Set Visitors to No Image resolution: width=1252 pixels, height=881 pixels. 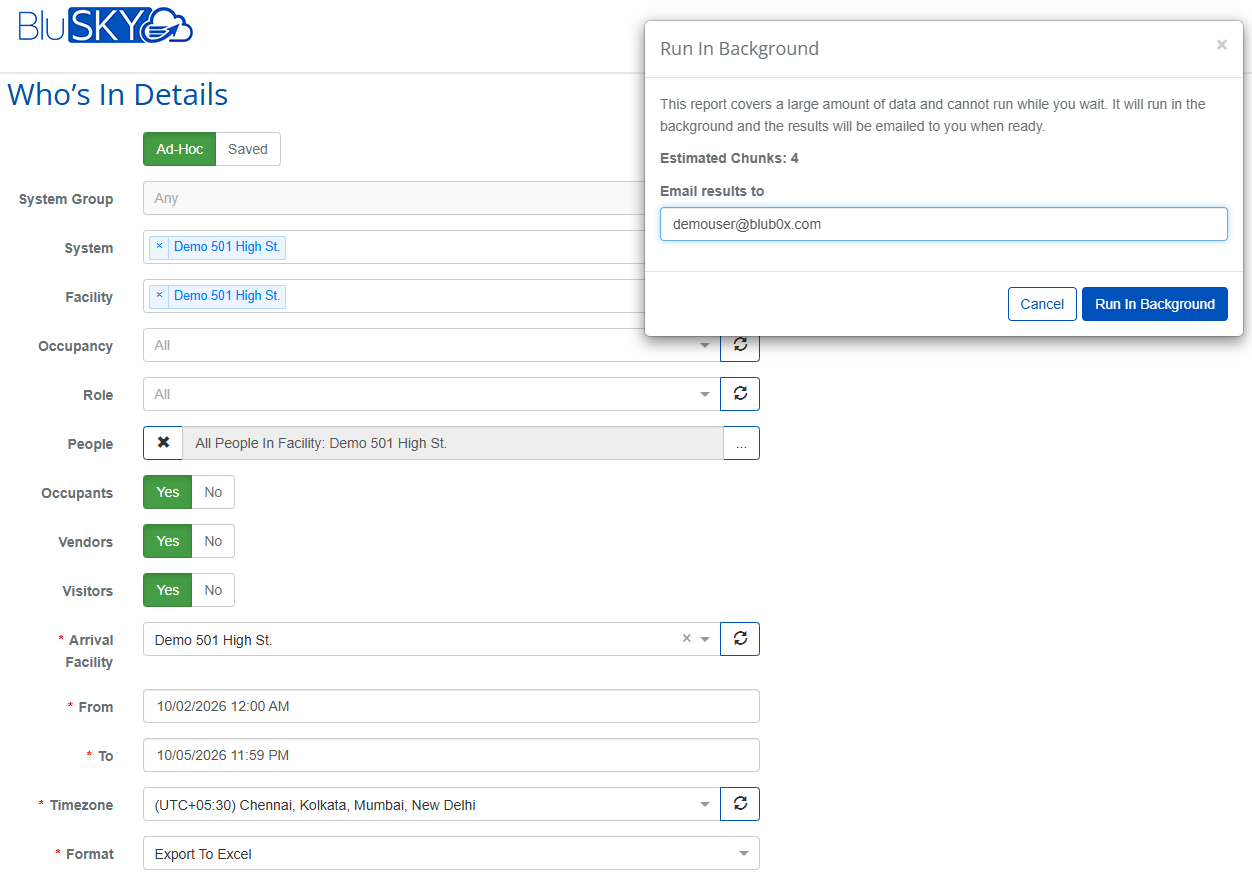tap(213, 590)
